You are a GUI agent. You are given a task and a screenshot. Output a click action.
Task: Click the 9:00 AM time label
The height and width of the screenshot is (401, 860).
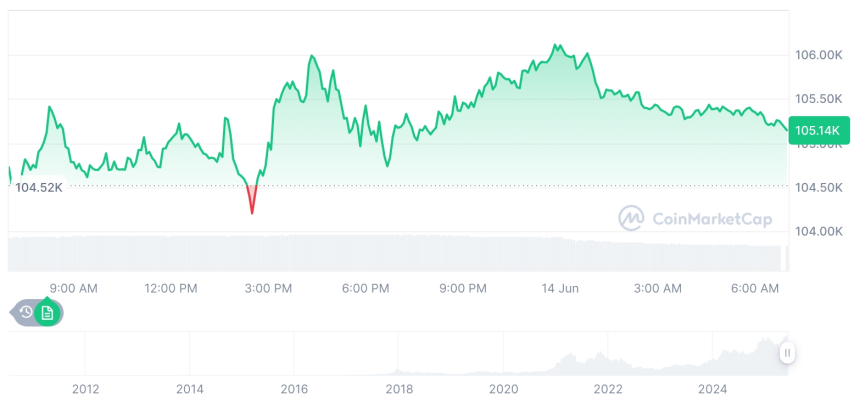[73, 288]
